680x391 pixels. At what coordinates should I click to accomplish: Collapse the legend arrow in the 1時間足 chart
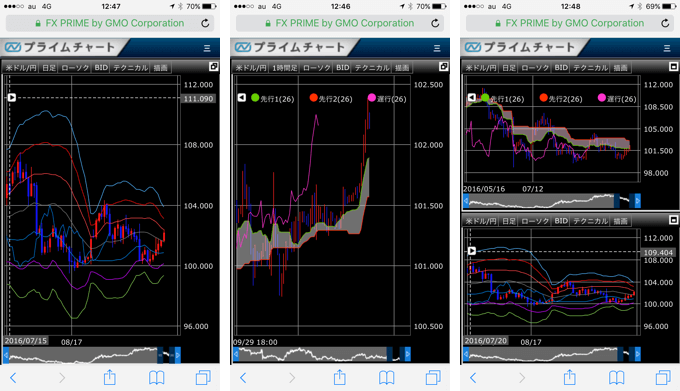click(242, 98)
